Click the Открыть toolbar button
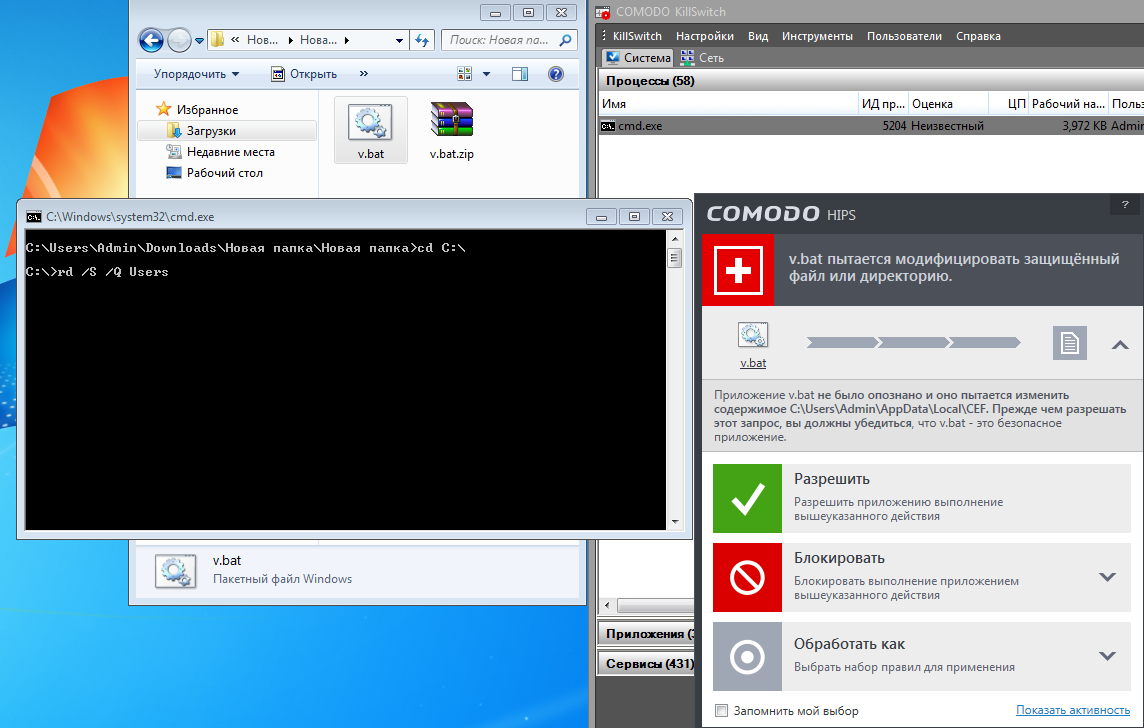 tap(304, 74)
